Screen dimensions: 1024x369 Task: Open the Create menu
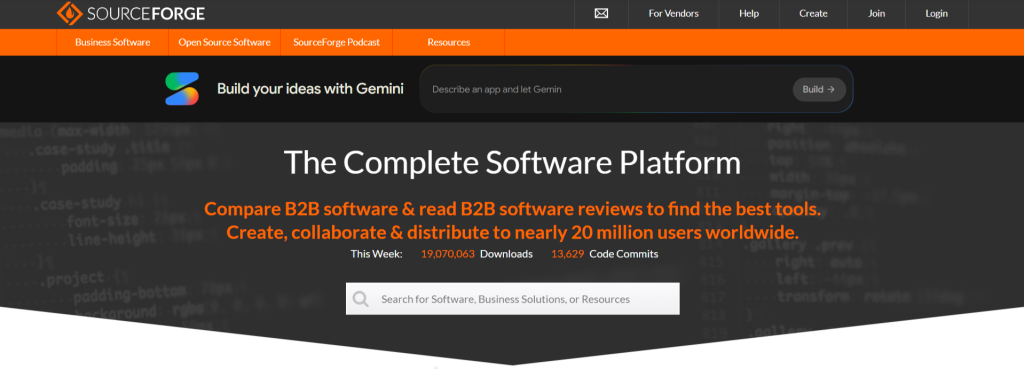(813, 14)
